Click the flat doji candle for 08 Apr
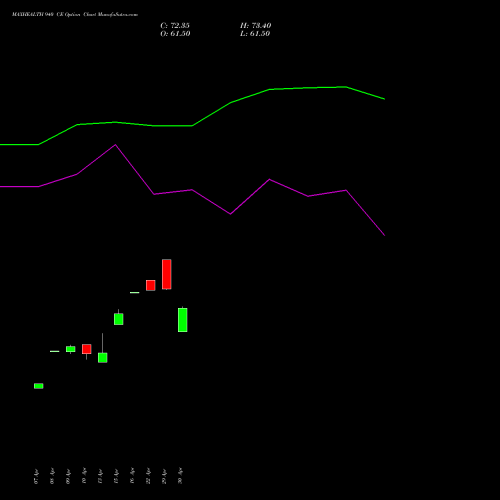 [x=55, y=351]
